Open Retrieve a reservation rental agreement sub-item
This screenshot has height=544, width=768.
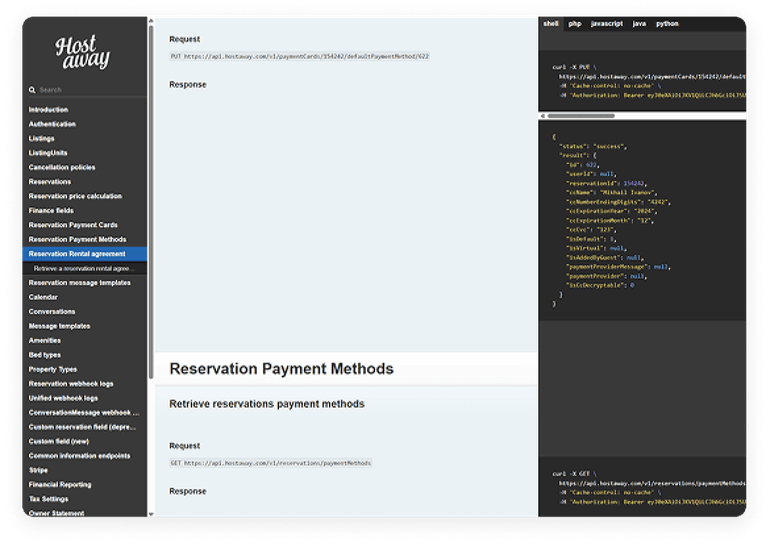pyautogui.click(x=85, y=268)
